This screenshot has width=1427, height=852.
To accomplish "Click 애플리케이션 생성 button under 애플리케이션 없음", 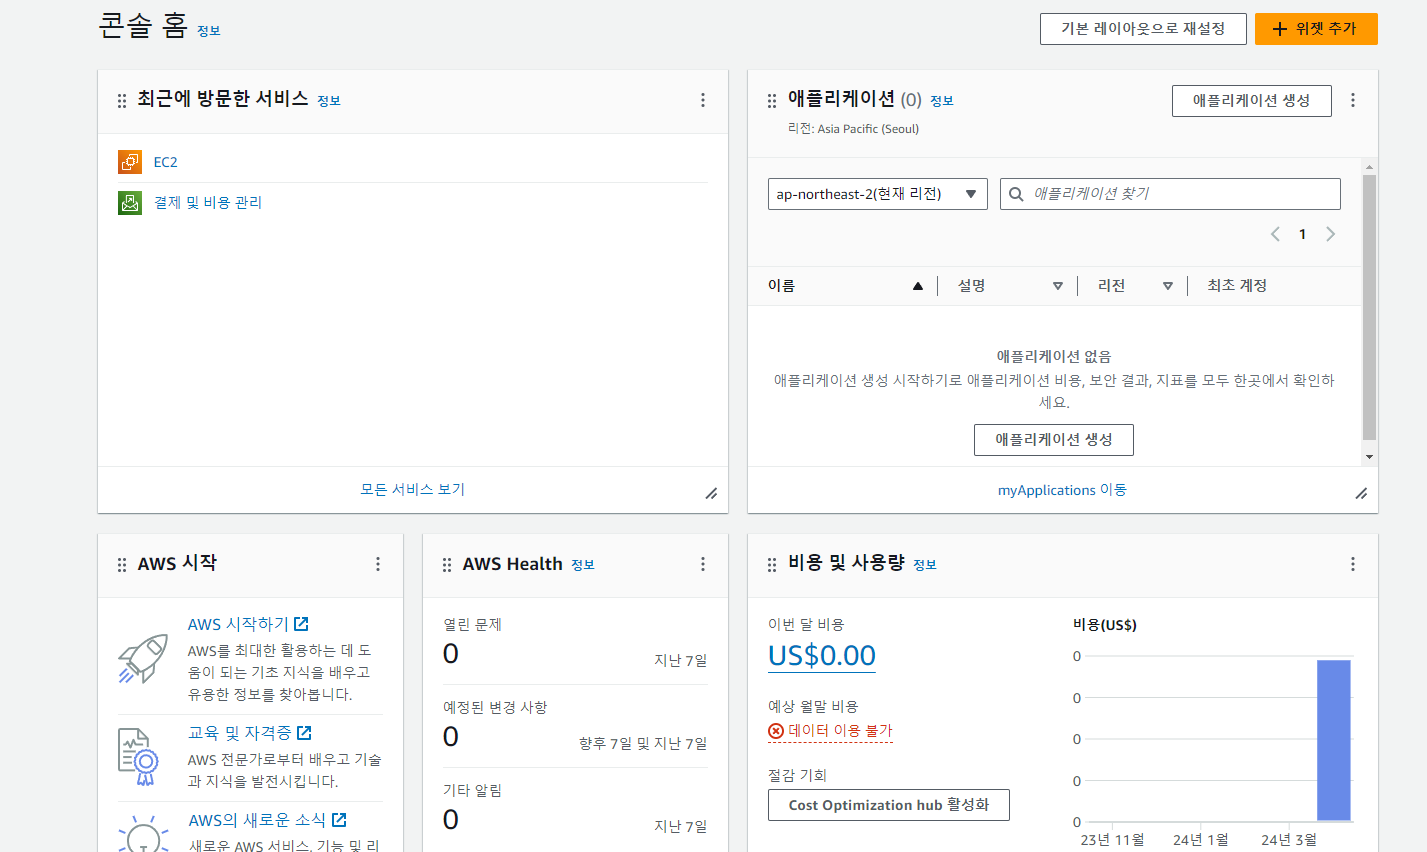I will point(1054,440).
